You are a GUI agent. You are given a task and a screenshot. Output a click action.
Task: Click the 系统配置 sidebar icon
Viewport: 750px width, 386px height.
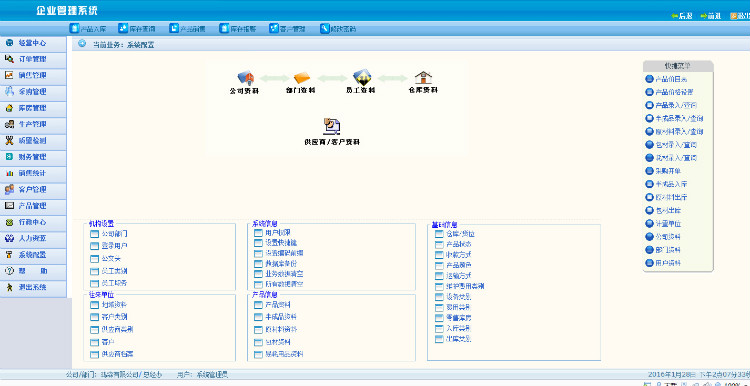[x=9, y=255]
